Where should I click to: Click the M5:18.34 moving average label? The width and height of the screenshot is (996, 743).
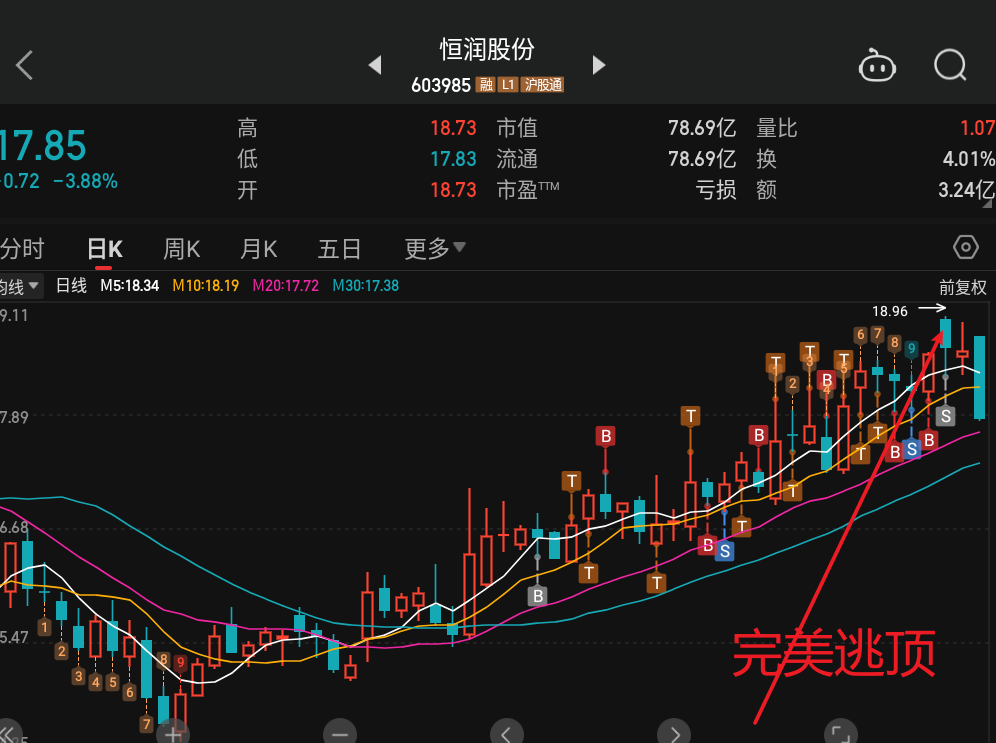tap(130, 286)
